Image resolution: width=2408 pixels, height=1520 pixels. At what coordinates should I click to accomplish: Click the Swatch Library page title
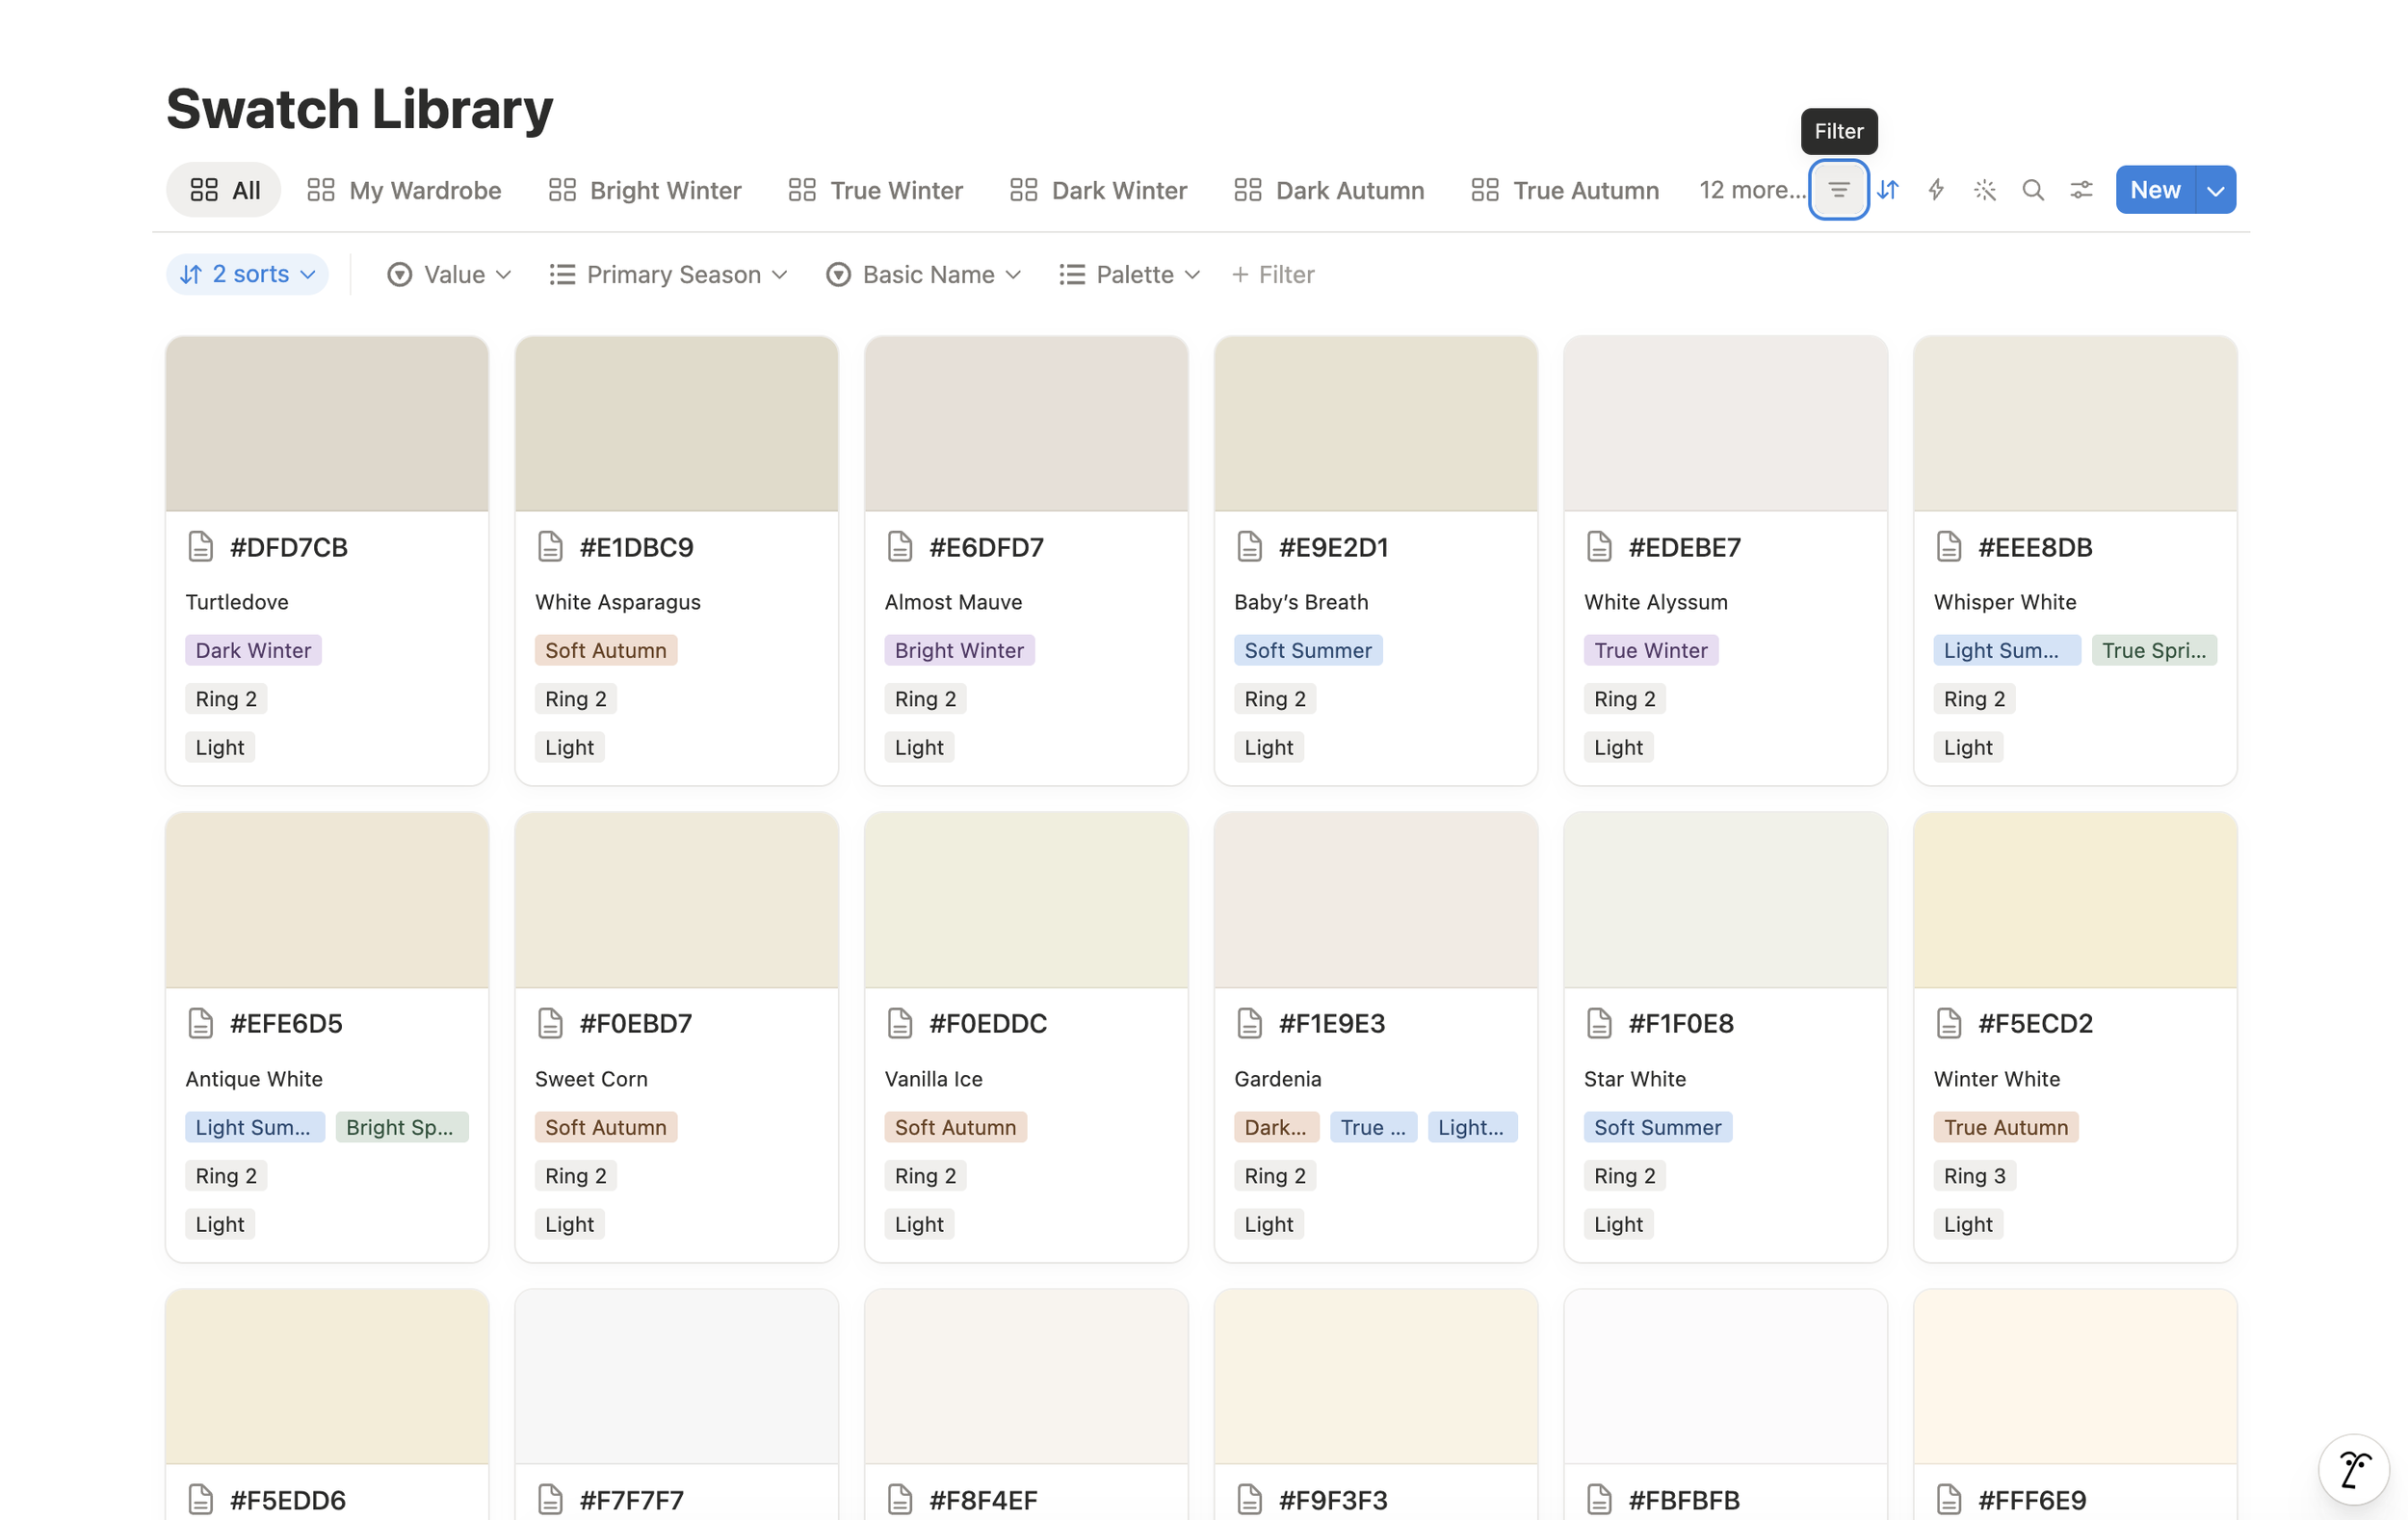click(x=359, y=108)
